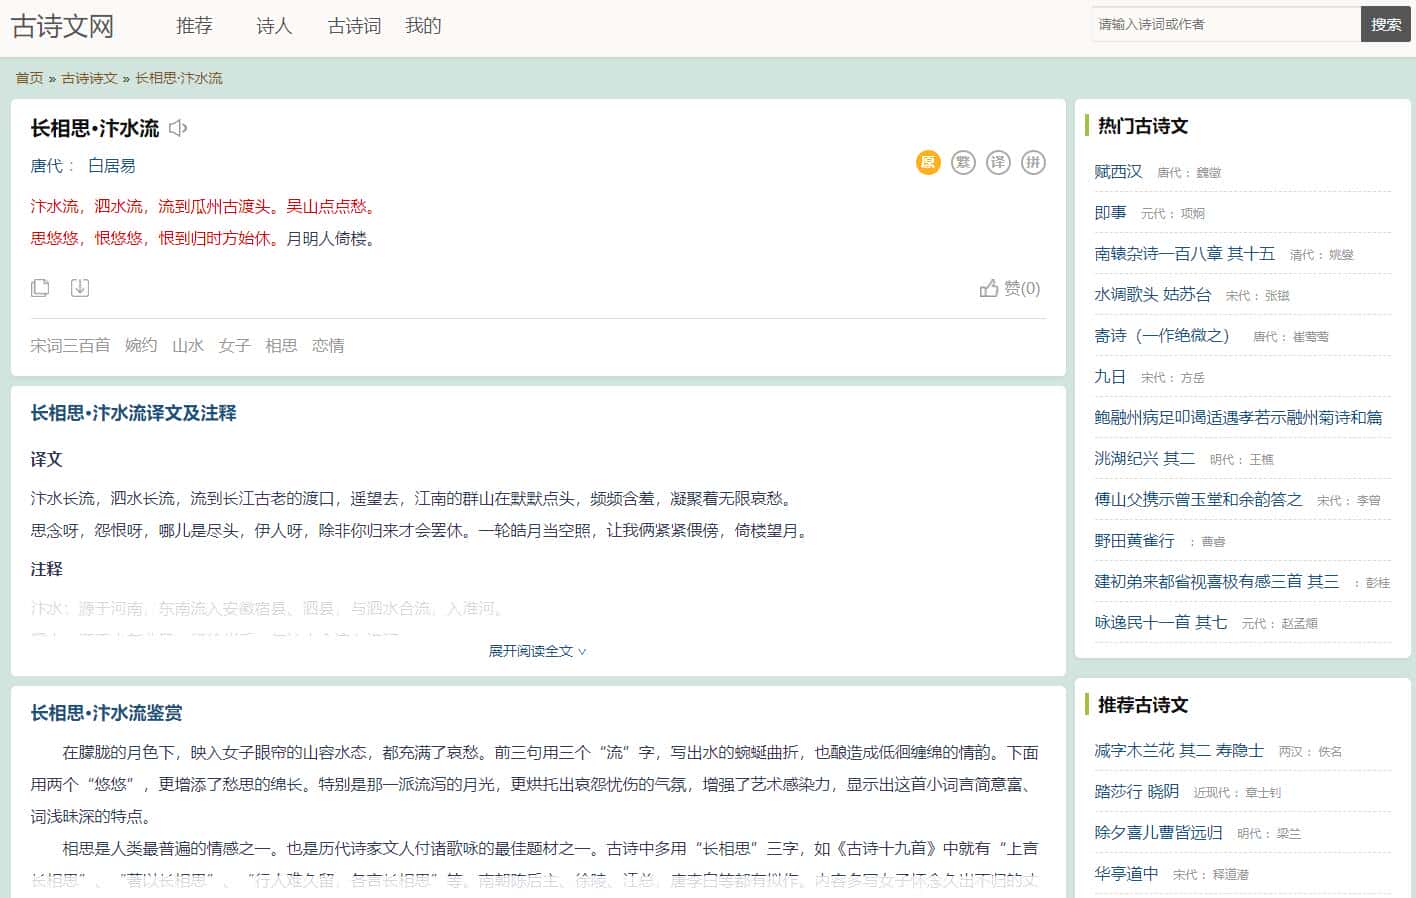
Task: Click the copy poem icon
Action: 40,288
